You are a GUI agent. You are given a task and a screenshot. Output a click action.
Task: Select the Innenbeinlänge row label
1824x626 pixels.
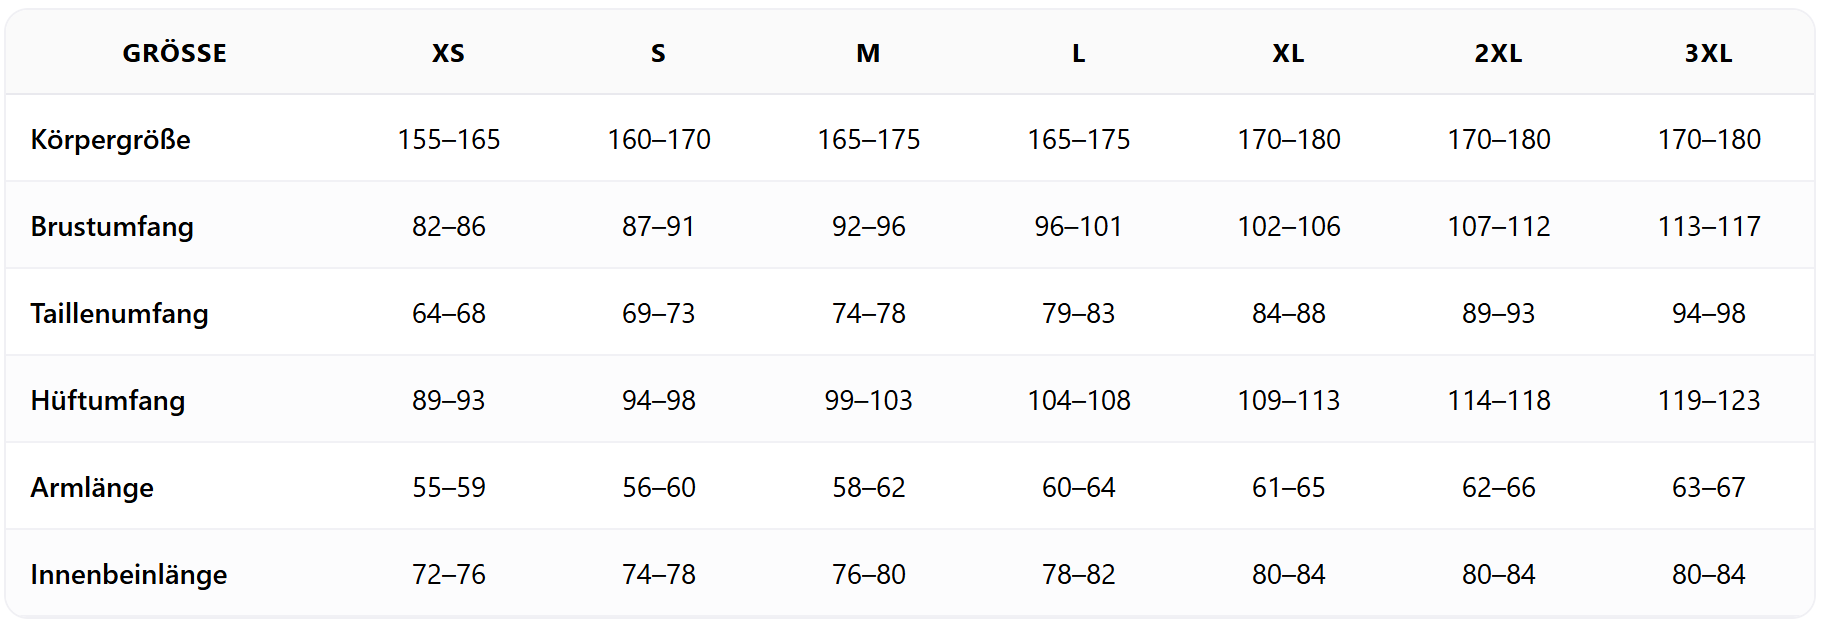[129, 574]
